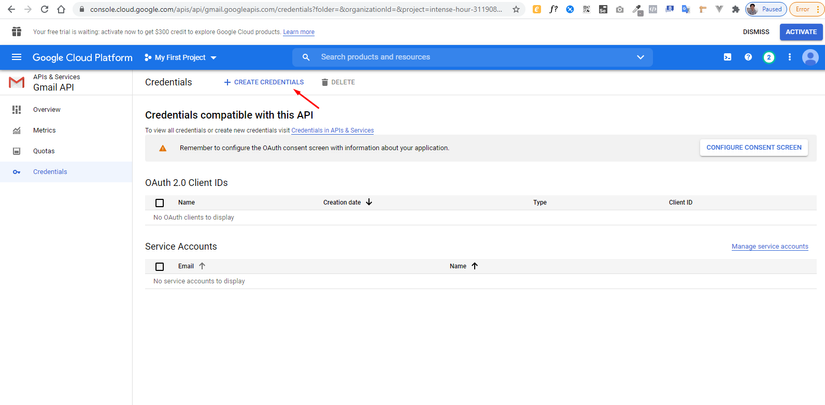Screen dimensions: 825x405
Task: Click the search magnifier icon
Action: [x=306, y=57]
